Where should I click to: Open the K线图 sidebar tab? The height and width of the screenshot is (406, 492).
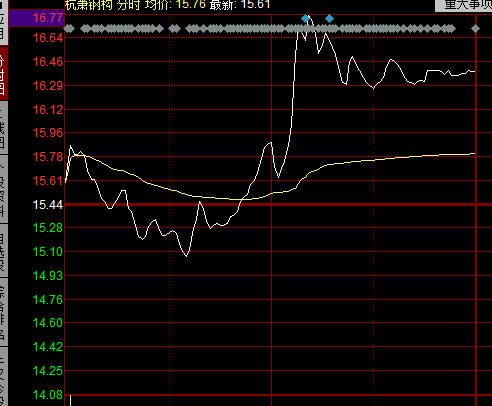tap(4, 128)
